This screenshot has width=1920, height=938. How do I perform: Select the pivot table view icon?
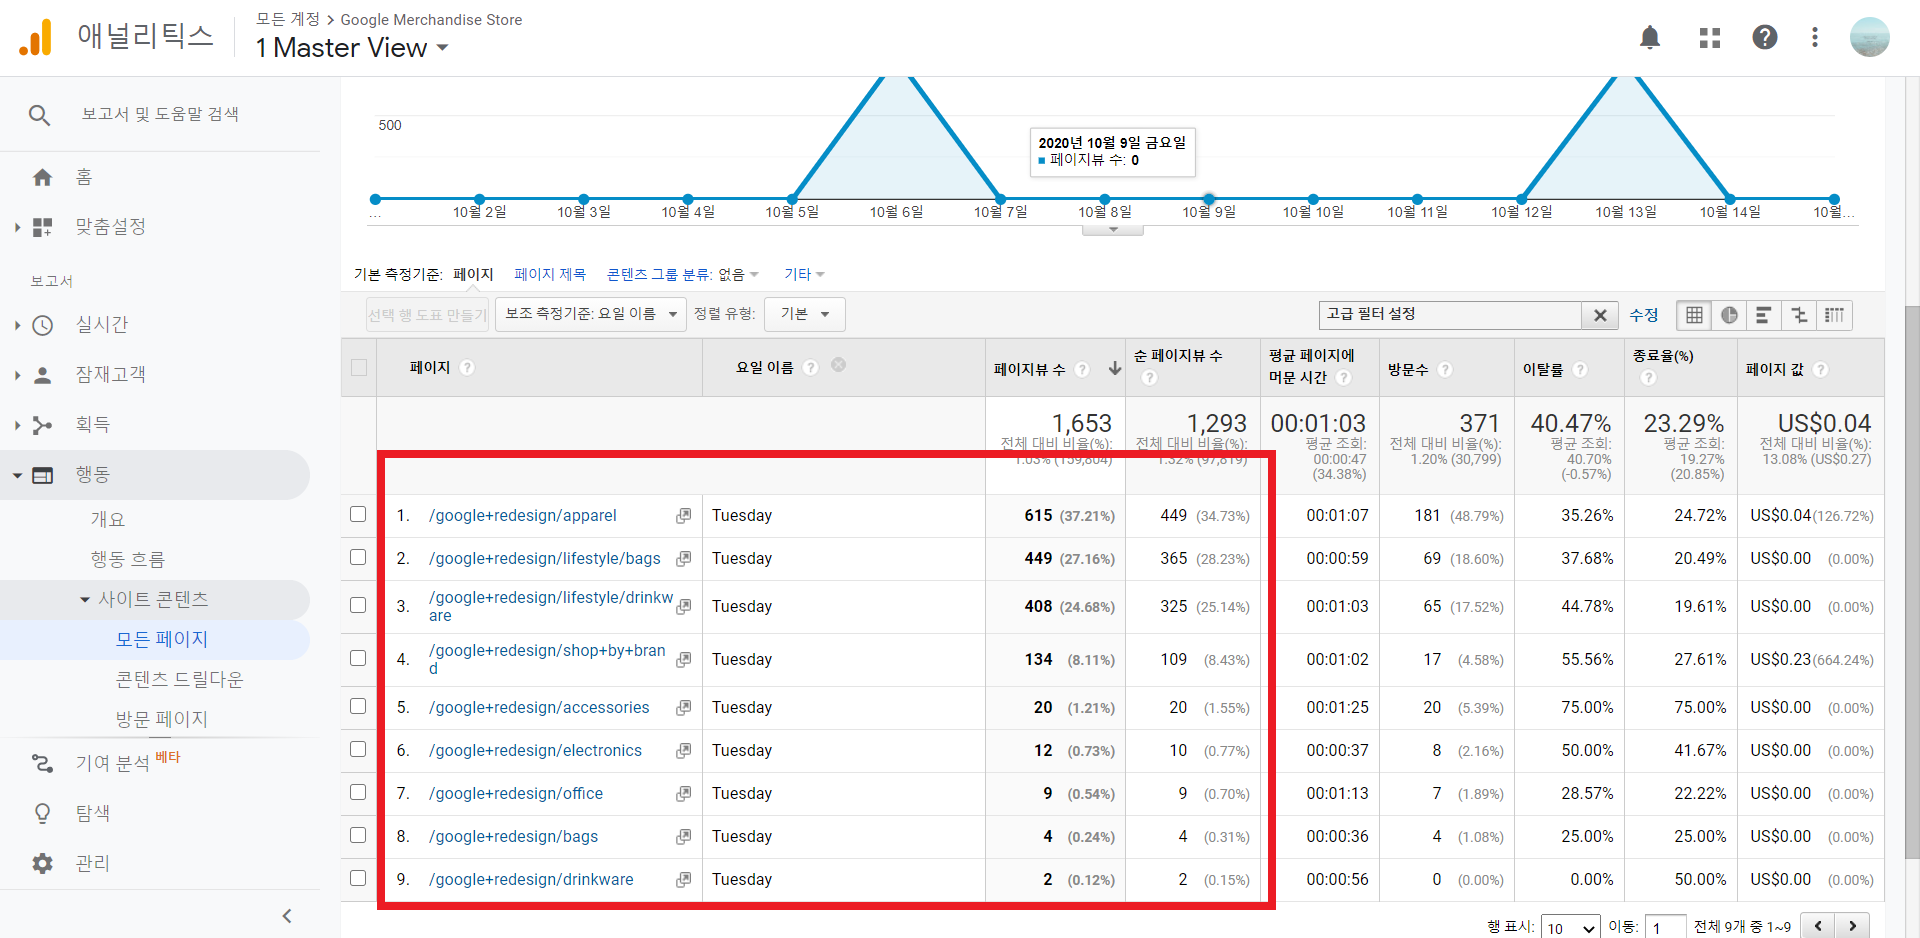[1834, 315]
